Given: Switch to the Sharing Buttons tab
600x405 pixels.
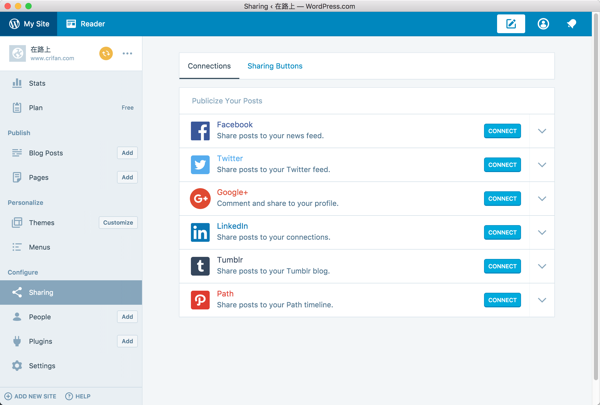Looking at the screenshot, I should pyautogui.click(x=275, y=66).
